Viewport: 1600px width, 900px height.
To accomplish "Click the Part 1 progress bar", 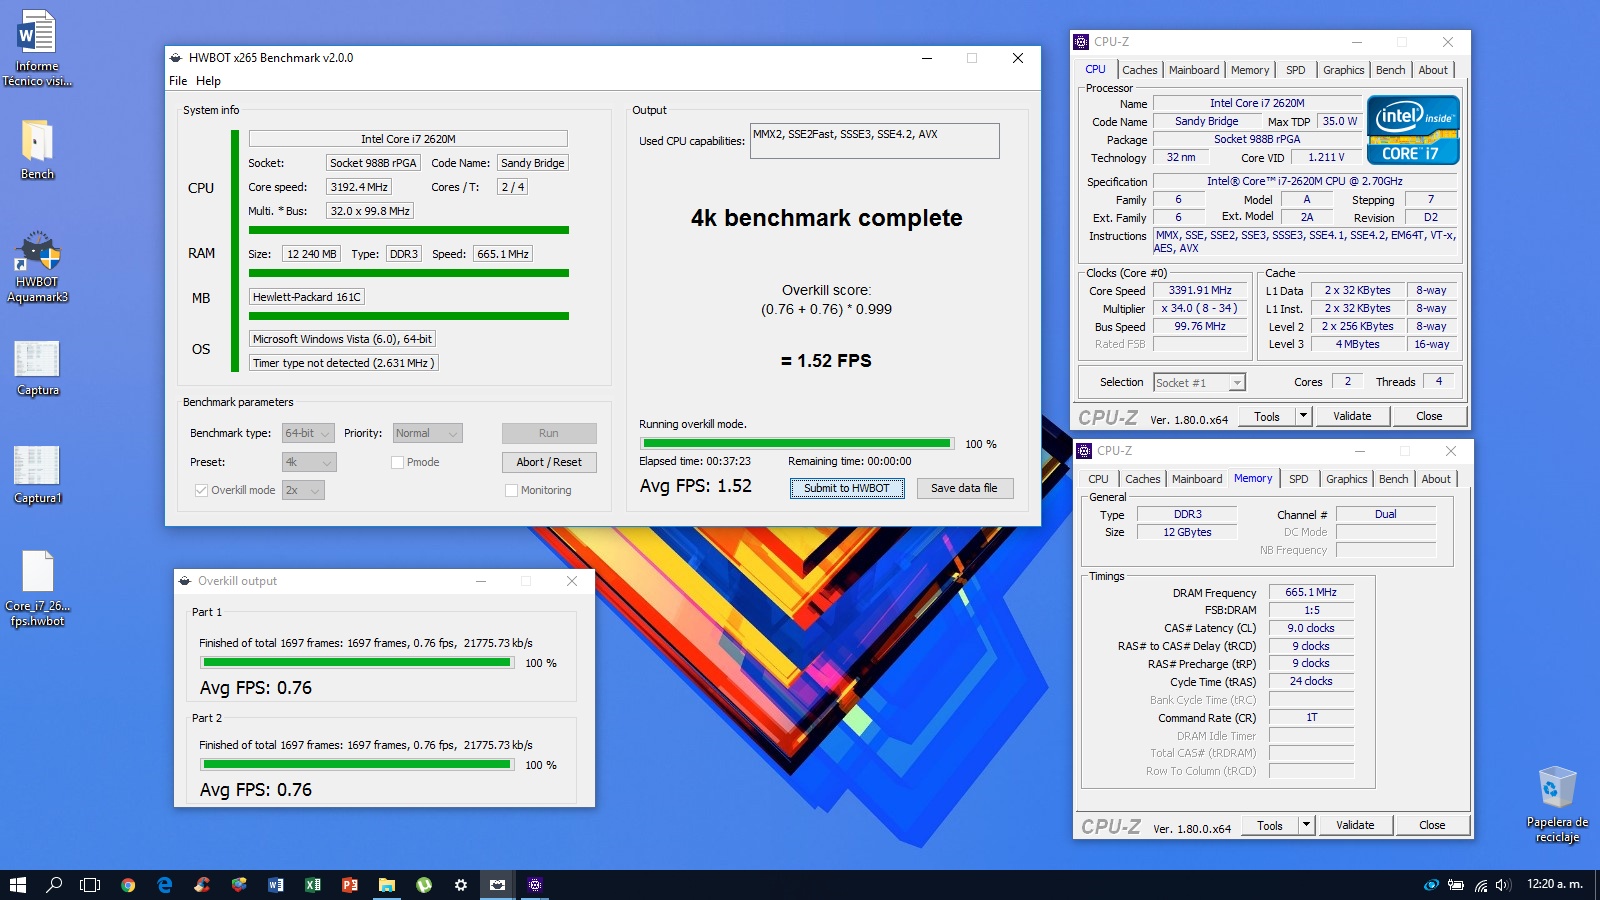I will point(358,662).
